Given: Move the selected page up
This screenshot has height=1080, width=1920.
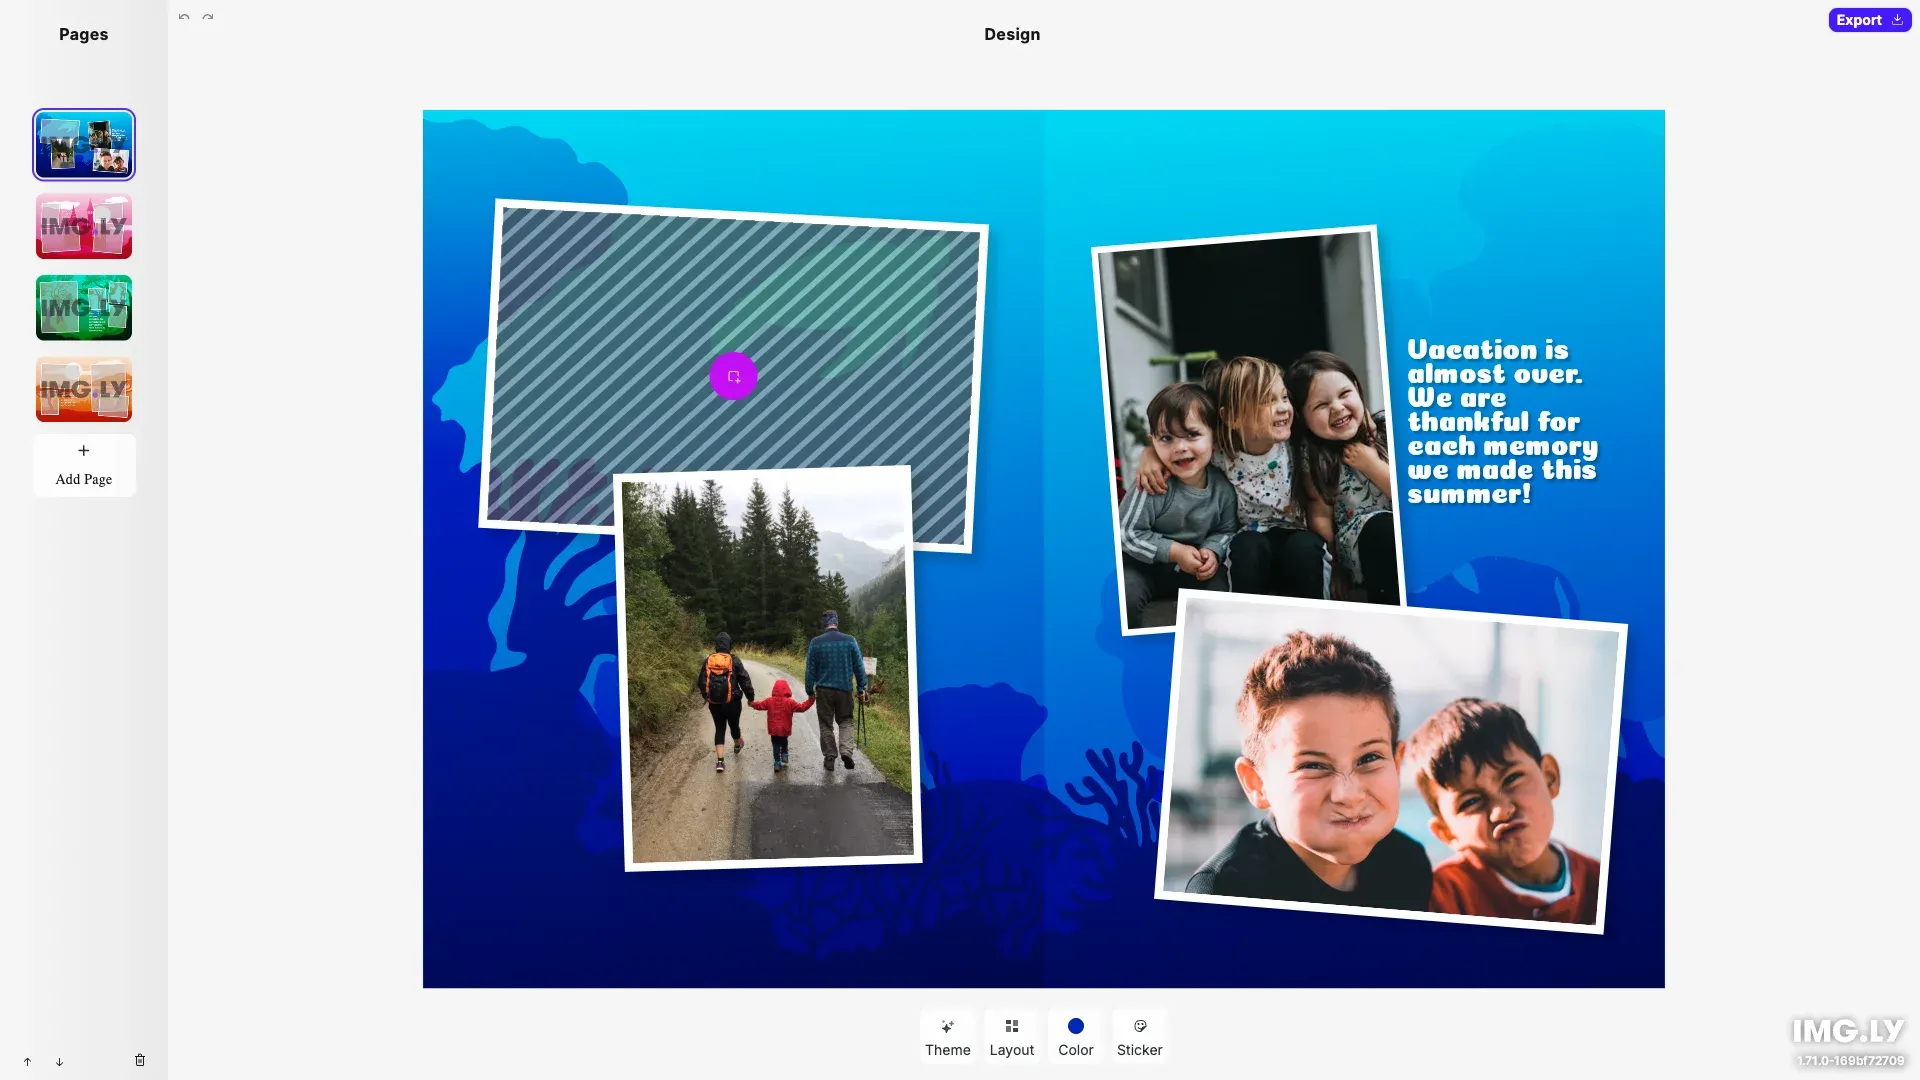Looking at the screenshot, I should (x=27, y=1062).
